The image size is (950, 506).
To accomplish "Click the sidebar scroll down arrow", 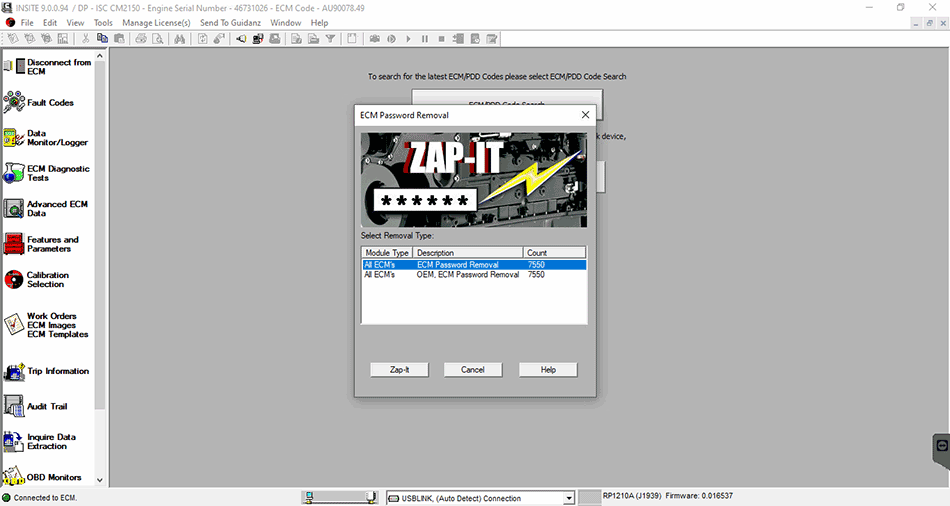I will coord(100,480).
